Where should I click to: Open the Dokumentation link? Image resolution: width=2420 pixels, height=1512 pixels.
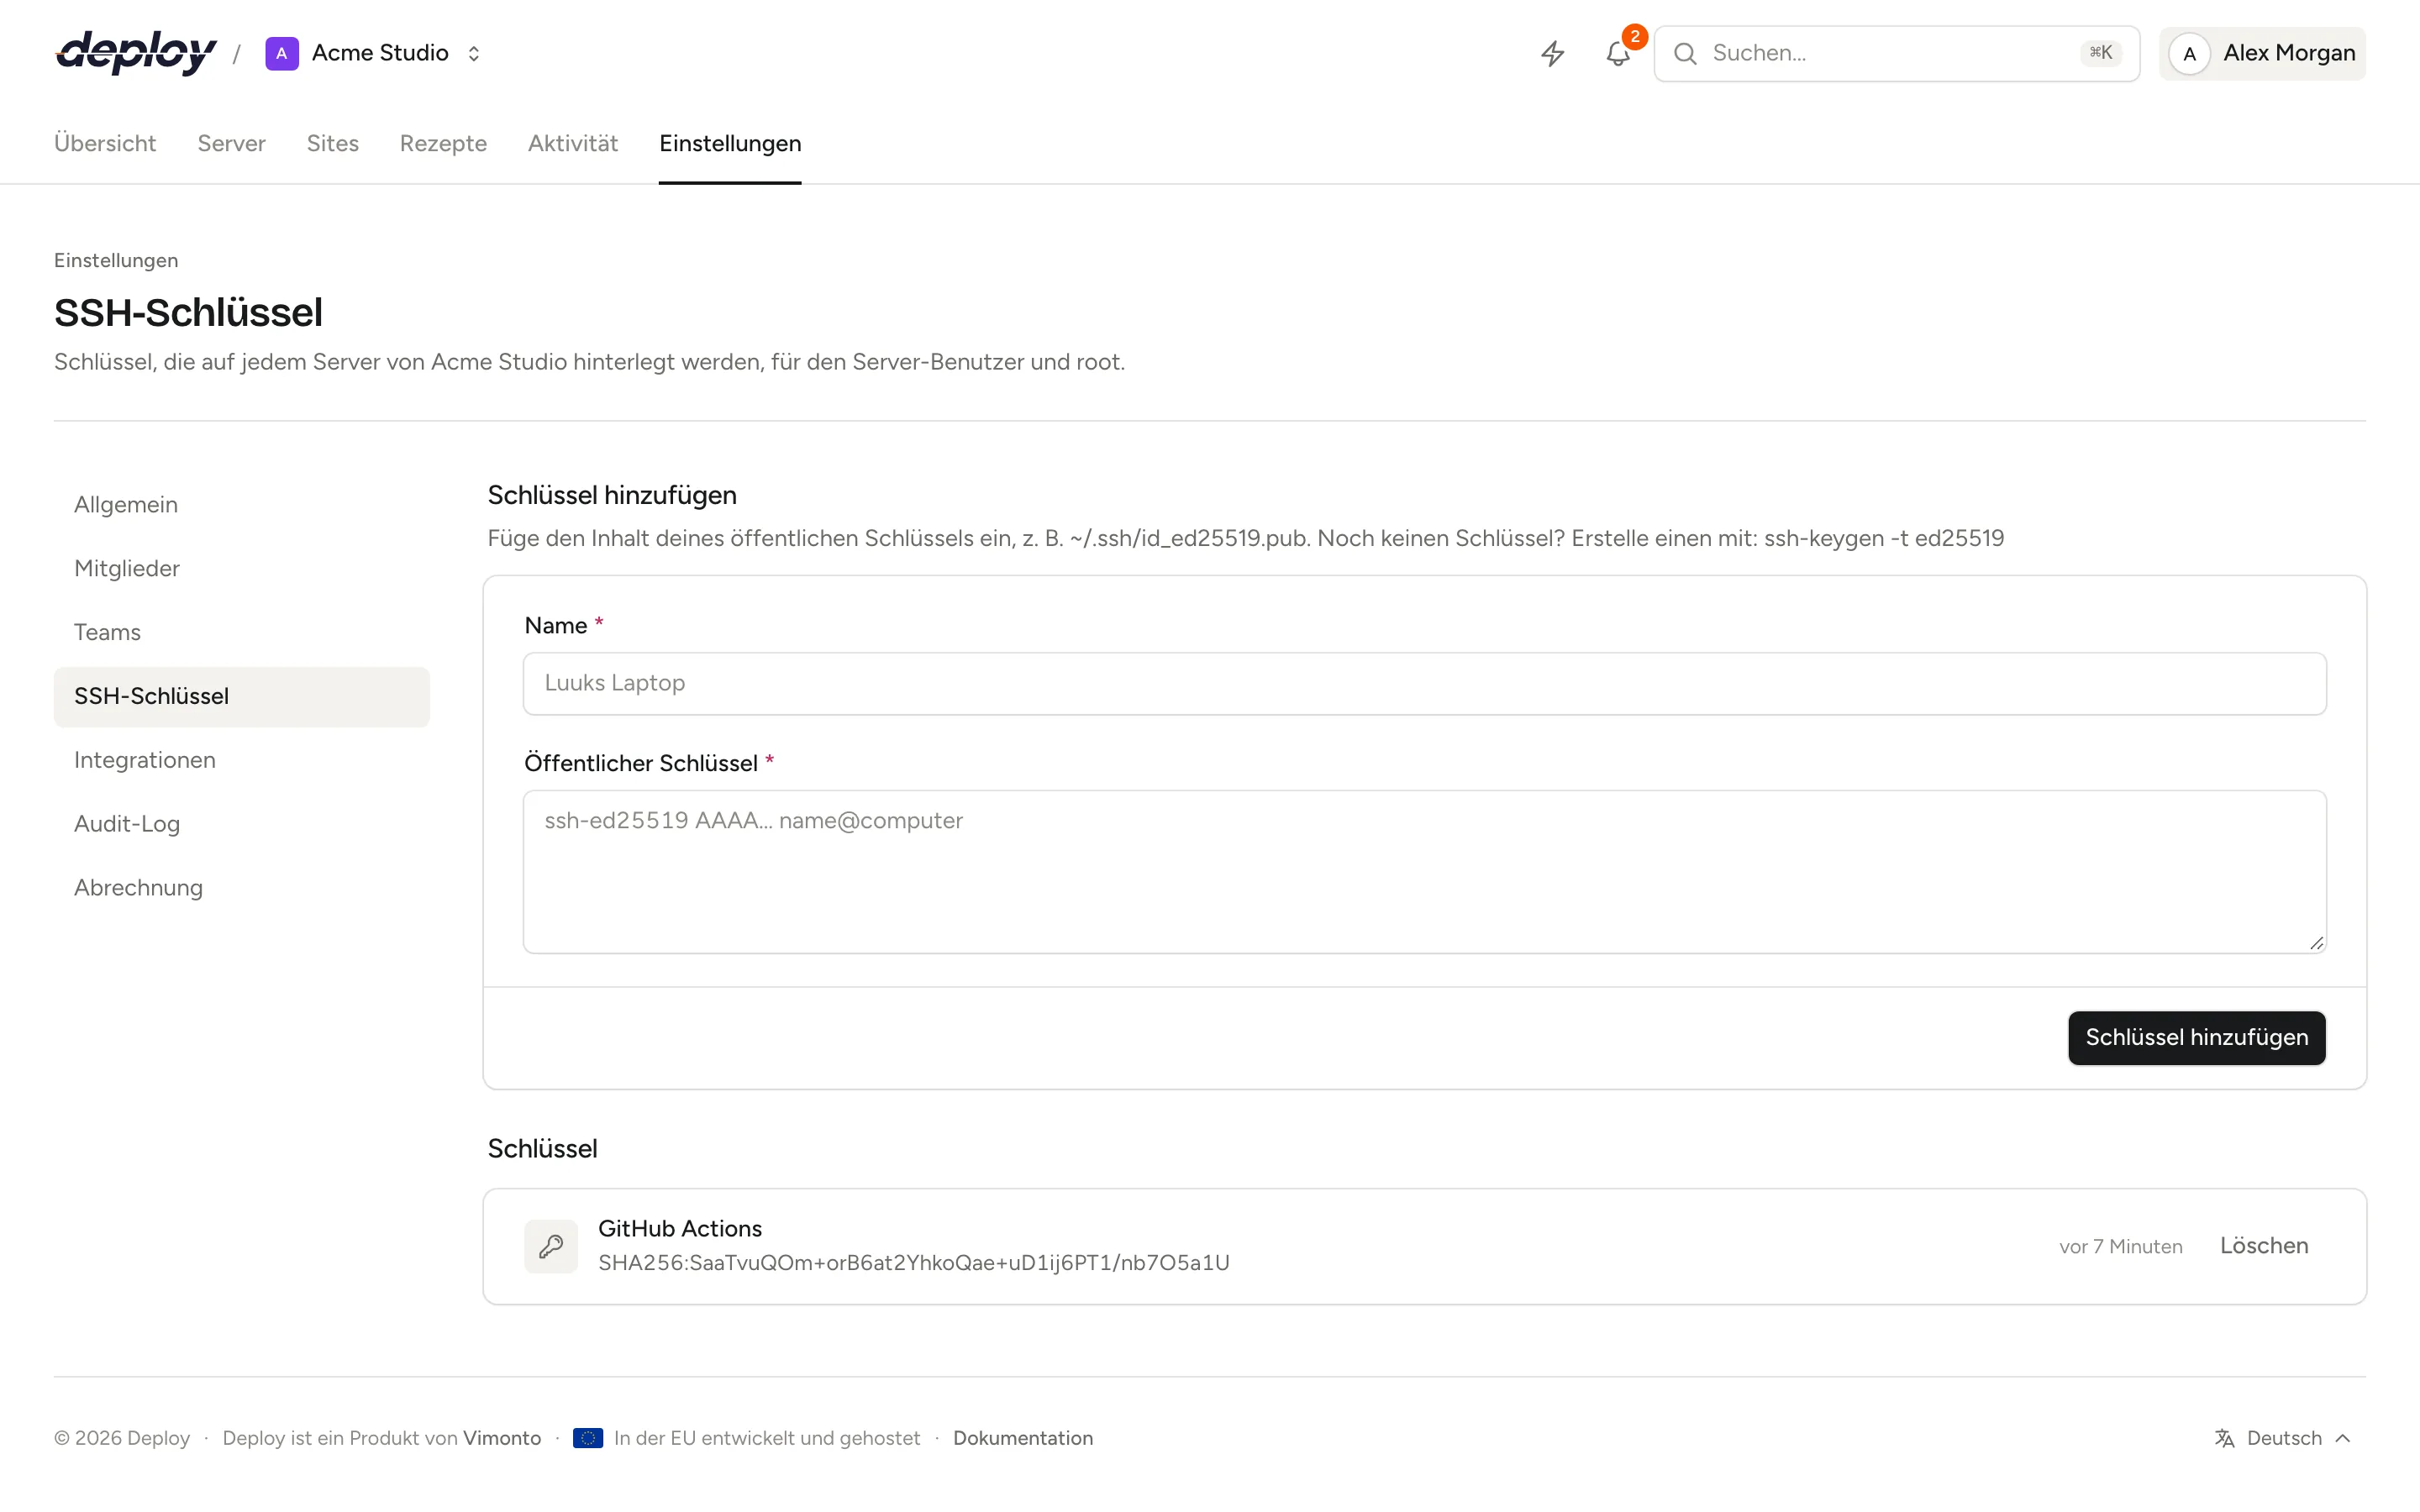[1023, 1438]
